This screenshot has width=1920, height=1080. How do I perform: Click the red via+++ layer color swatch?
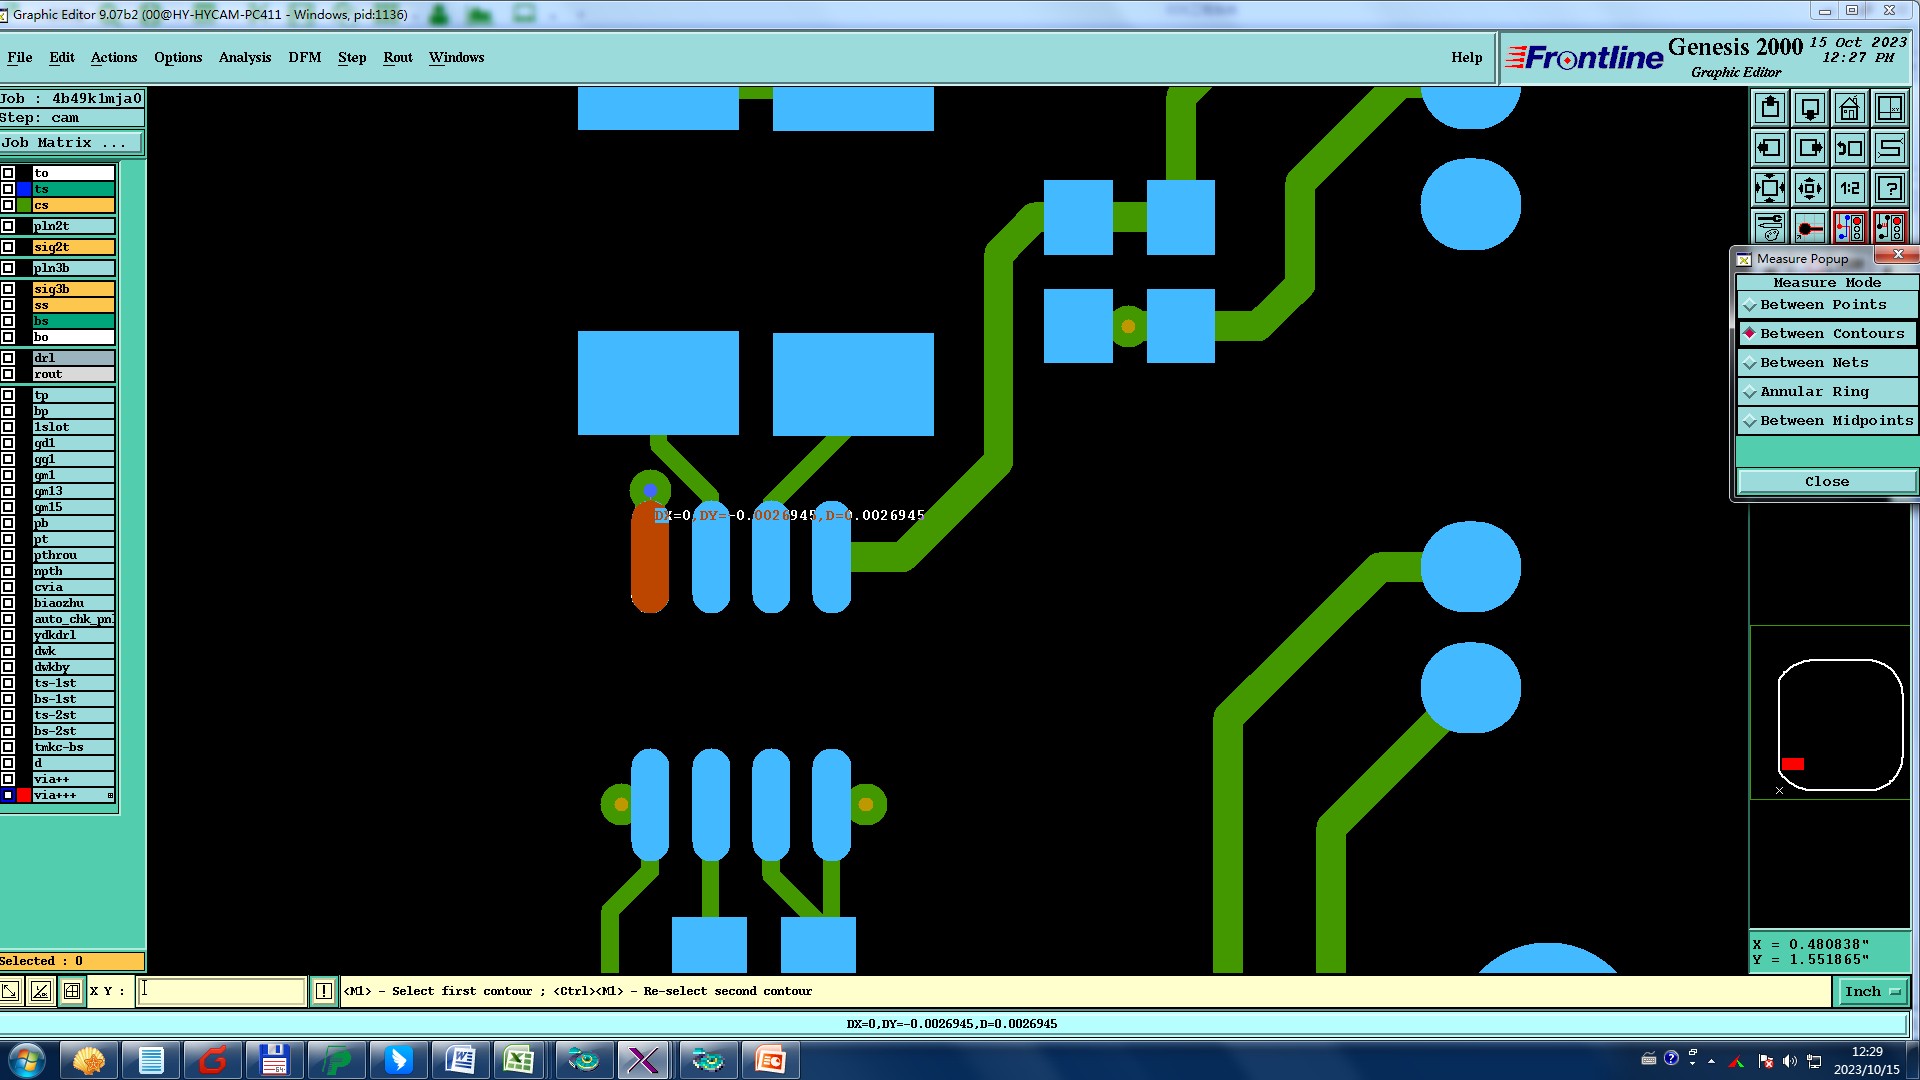click(x=24, y=795)
